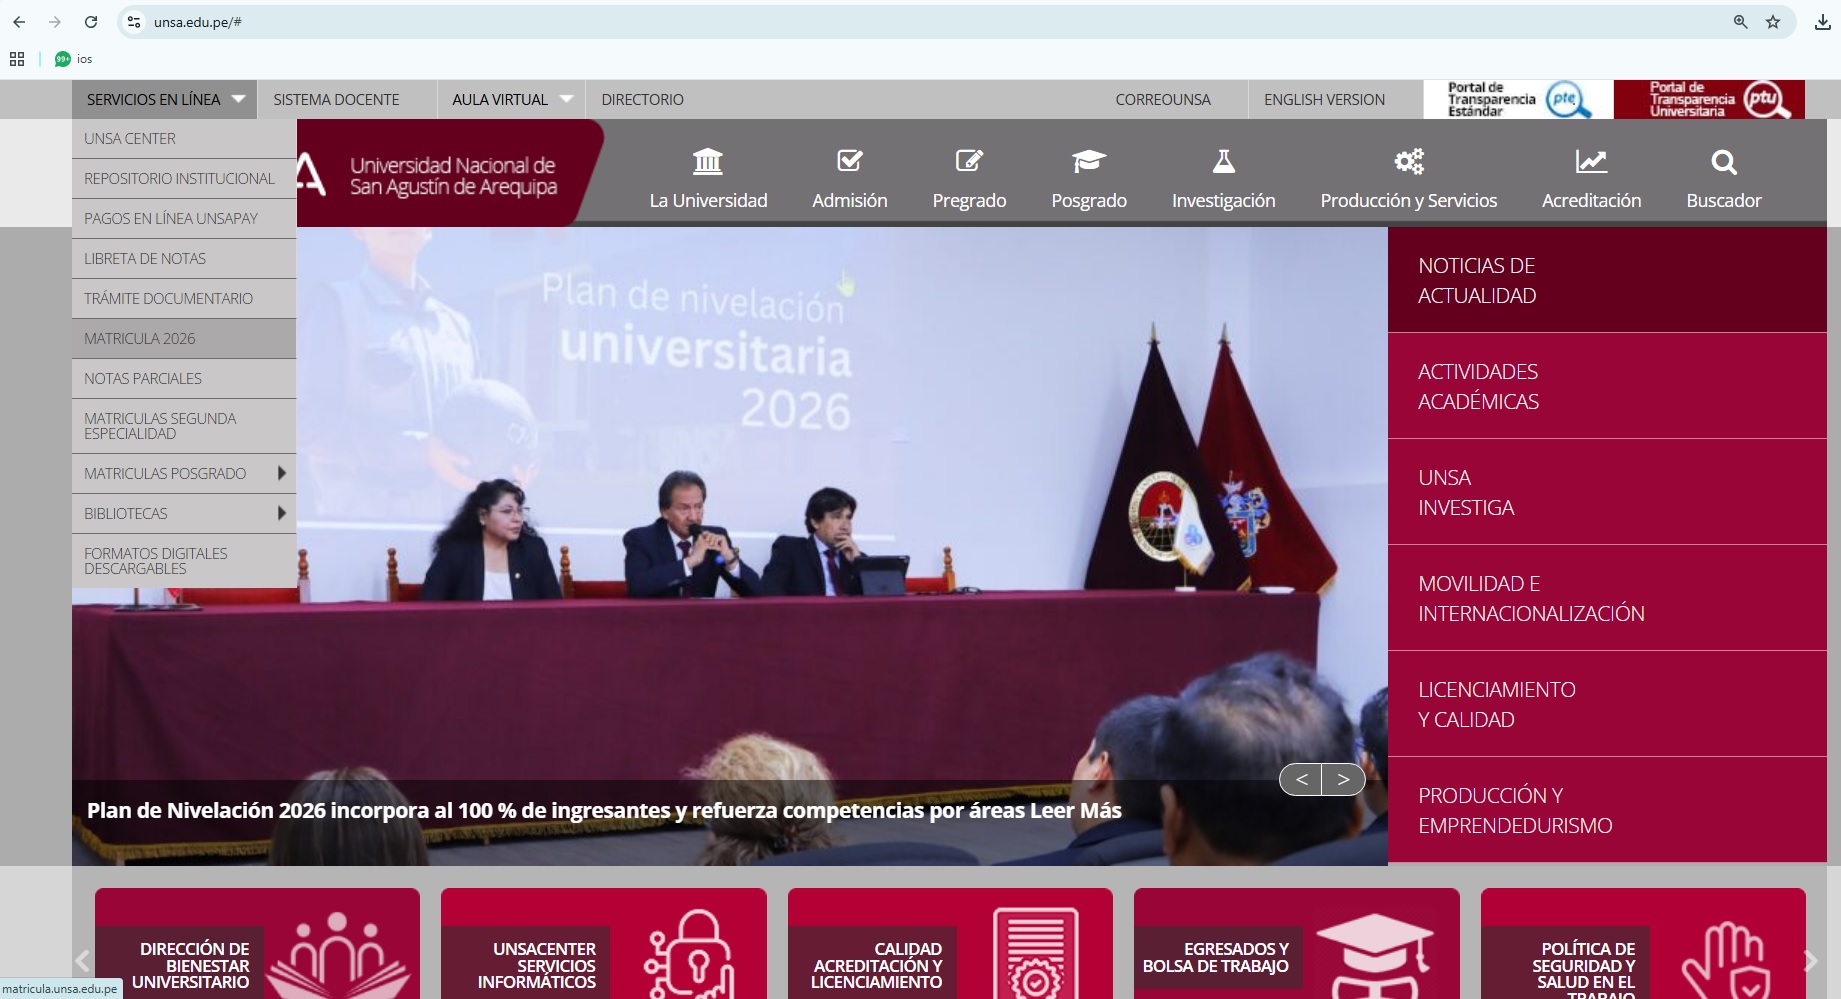
Task: Click the Acreditación chart icon
Action: click(1590, 161)
